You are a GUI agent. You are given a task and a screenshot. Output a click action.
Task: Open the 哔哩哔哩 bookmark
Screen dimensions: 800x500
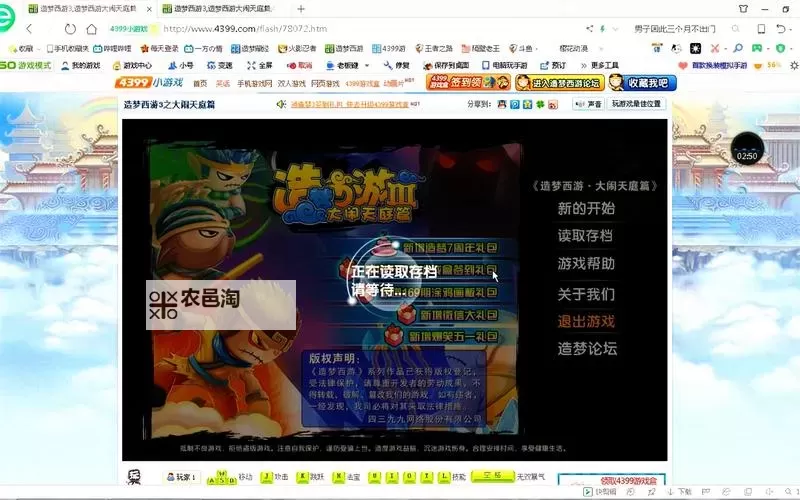point(112,48)
